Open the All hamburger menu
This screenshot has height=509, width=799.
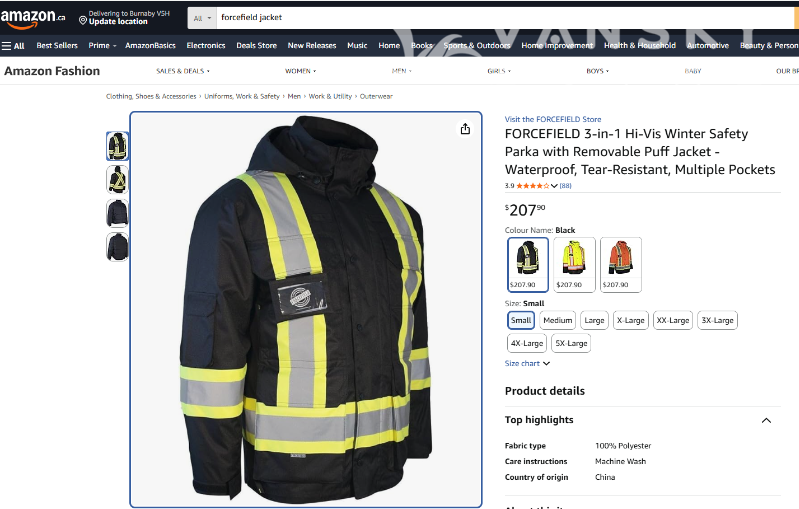tap(13, 45)
